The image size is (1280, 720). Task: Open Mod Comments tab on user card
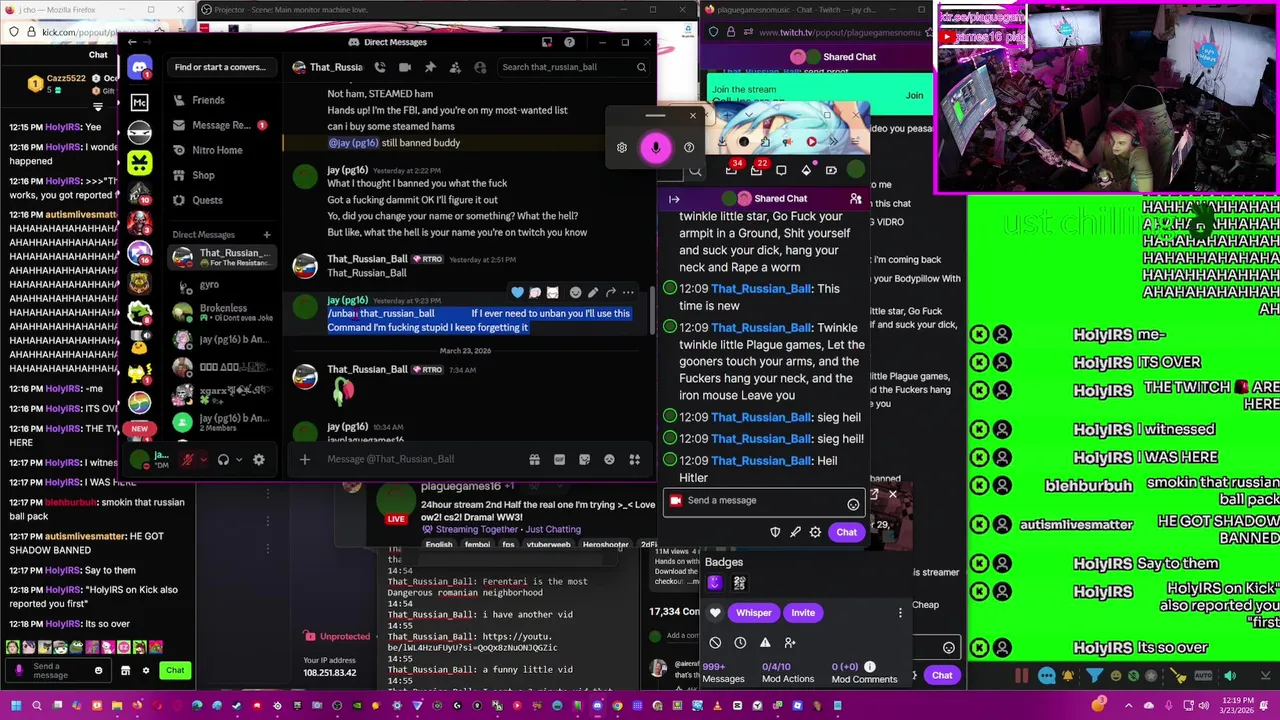pos(864,673)
